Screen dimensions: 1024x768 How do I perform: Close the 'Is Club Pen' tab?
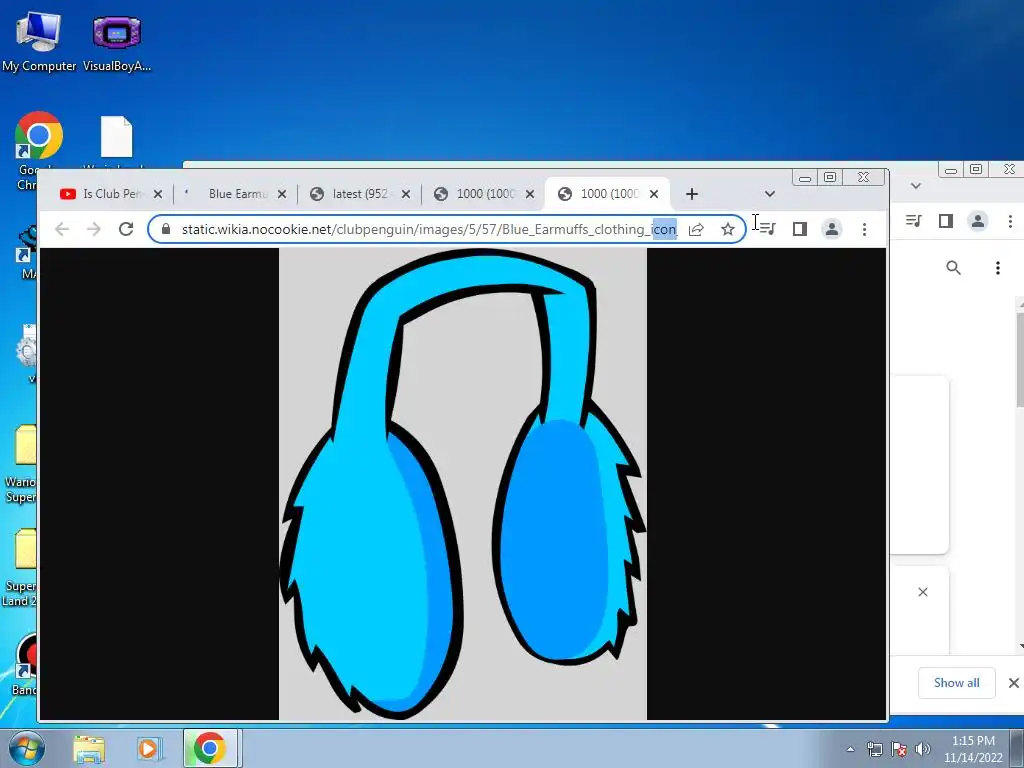pyautogui.click(x=157, y=194)
